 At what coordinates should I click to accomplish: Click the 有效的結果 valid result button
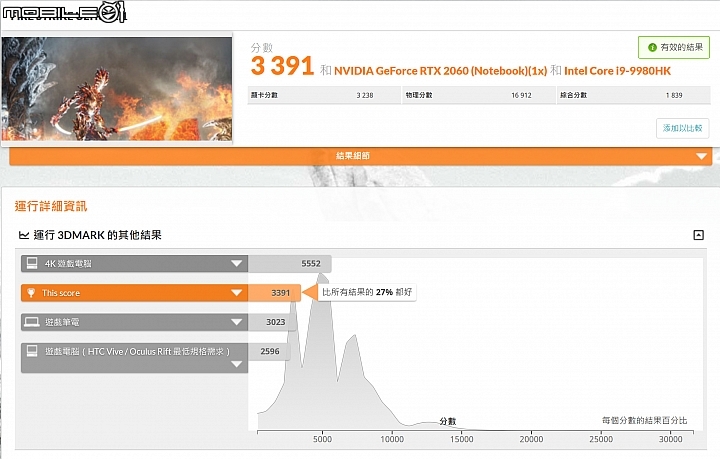(x=674, y=47)
